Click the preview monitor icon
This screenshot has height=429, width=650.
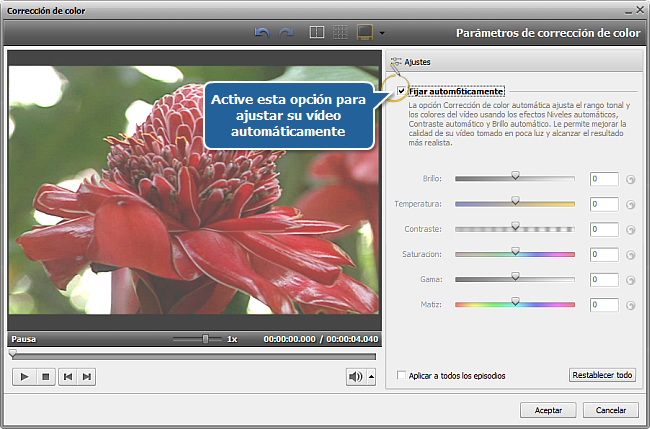[365, 33]
